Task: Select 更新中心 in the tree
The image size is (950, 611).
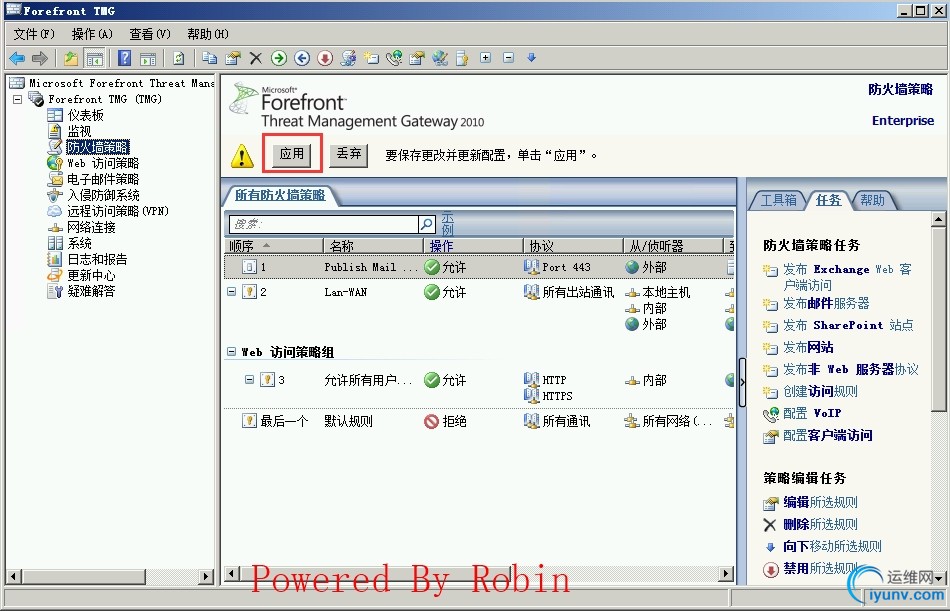Action: 91,275
